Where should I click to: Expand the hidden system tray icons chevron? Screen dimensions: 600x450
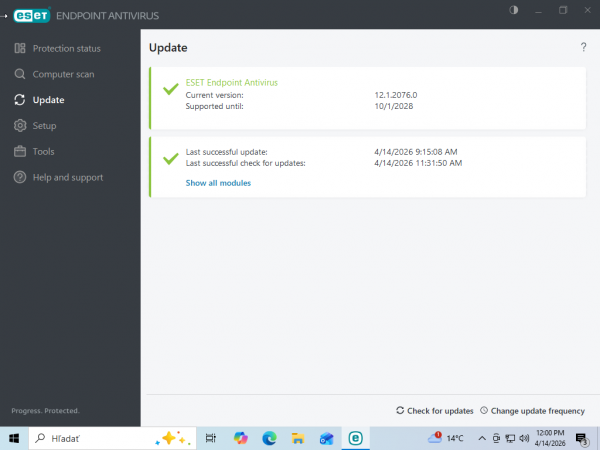point(482,438)
